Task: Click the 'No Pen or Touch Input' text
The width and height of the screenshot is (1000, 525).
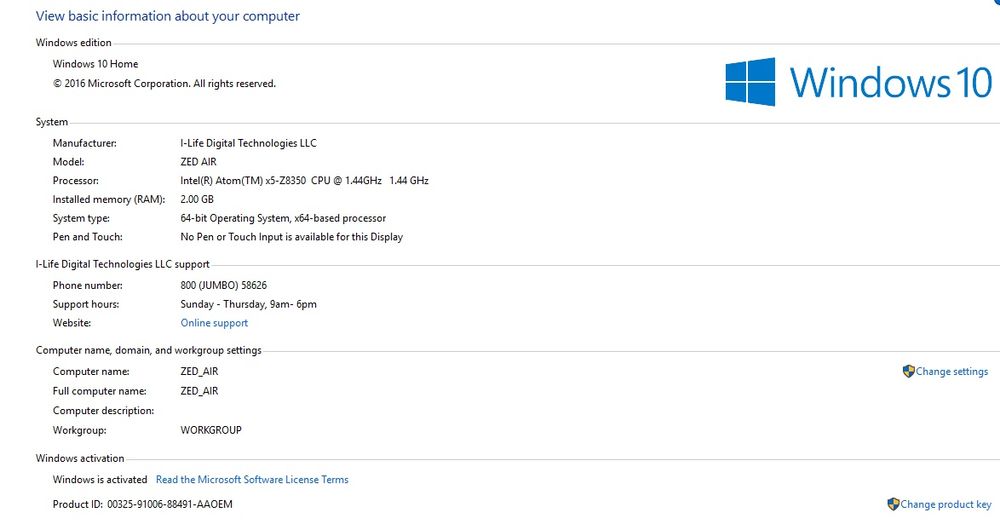Action: point(291,237)
